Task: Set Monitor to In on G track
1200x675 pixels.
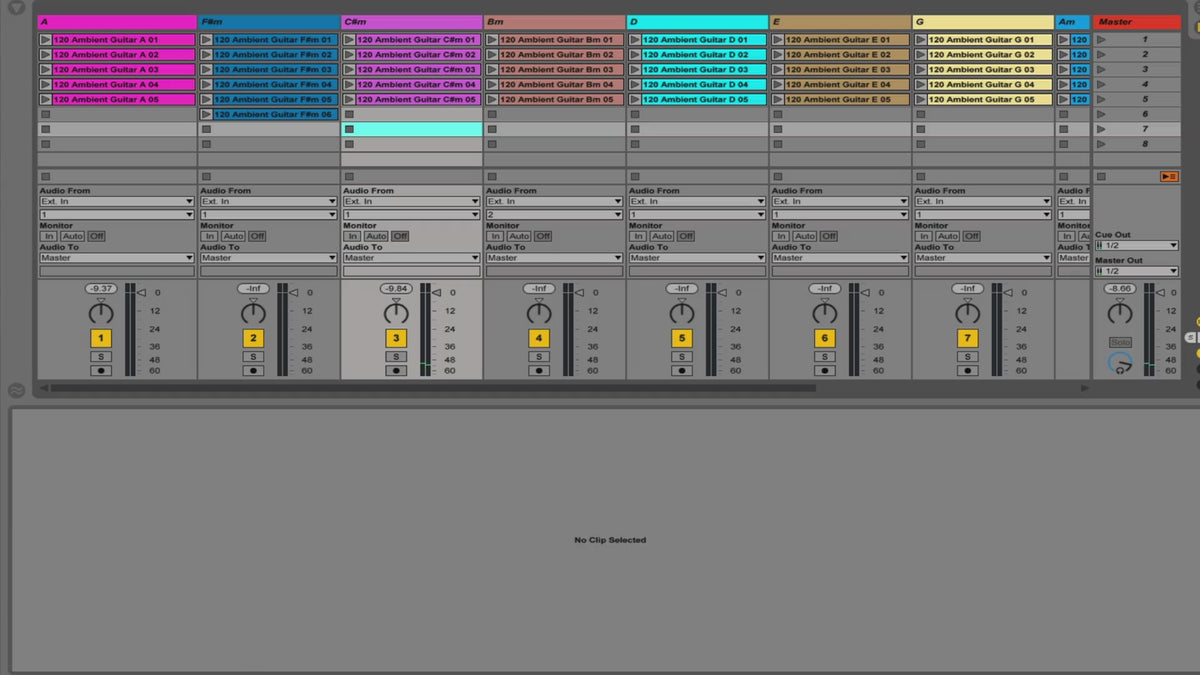Action: [x=924, y=237]
